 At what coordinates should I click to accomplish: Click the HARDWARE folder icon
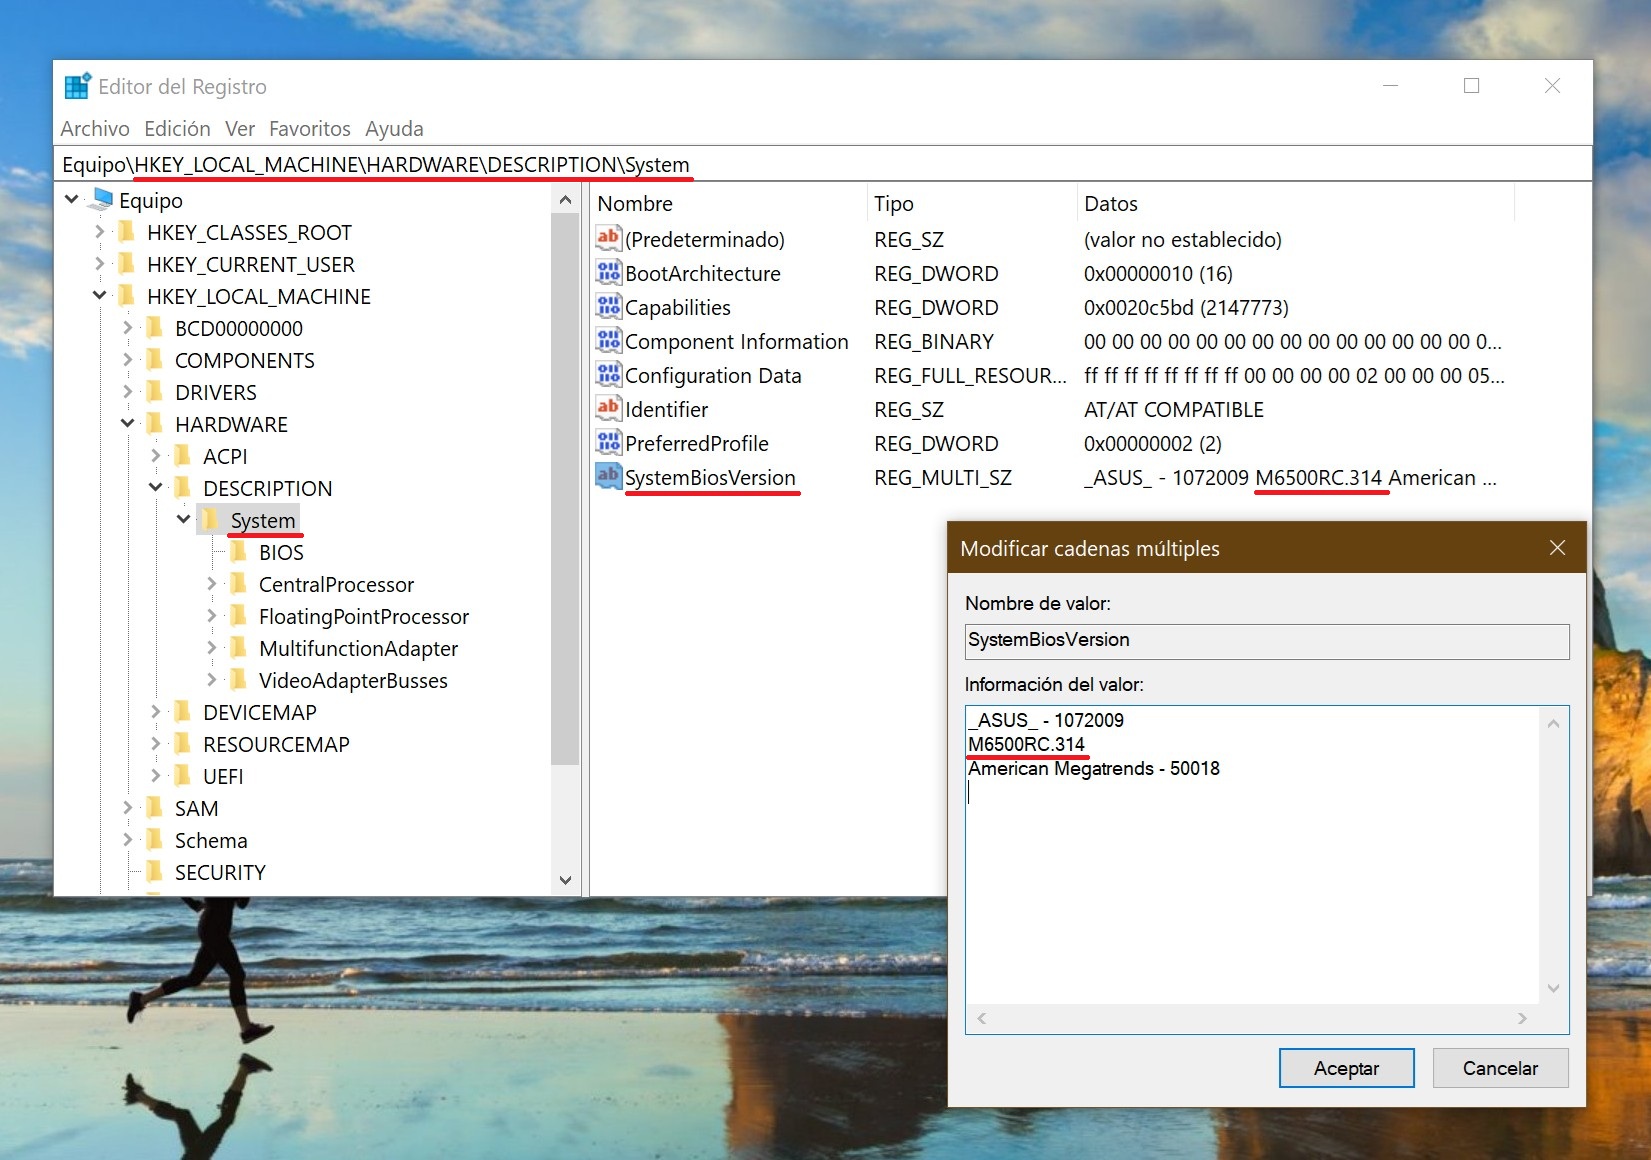click(x=155, y=424)
